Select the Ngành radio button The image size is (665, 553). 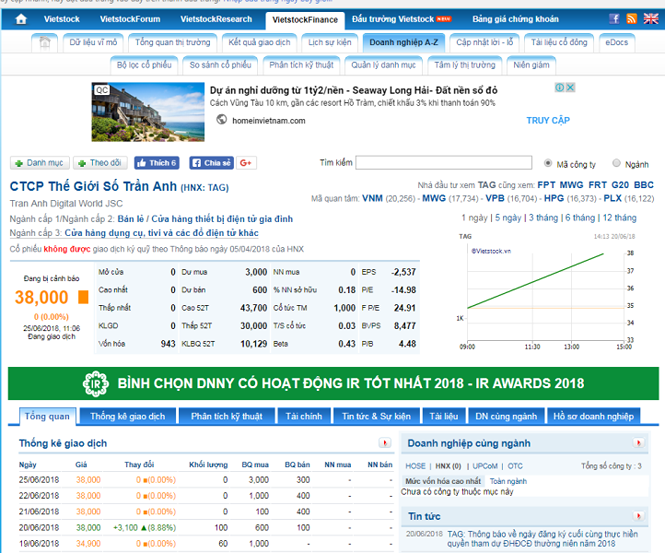coord(616,163)
